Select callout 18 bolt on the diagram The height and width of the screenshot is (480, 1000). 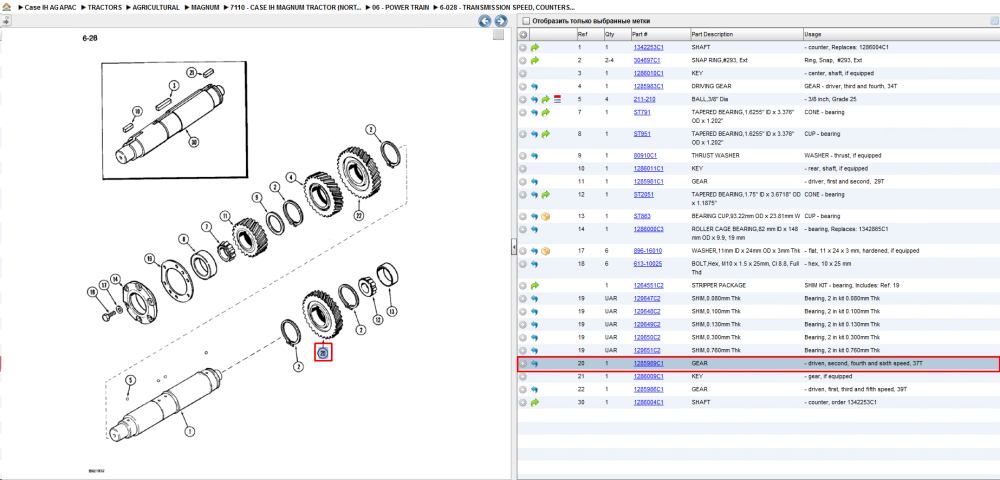[93, 293]
